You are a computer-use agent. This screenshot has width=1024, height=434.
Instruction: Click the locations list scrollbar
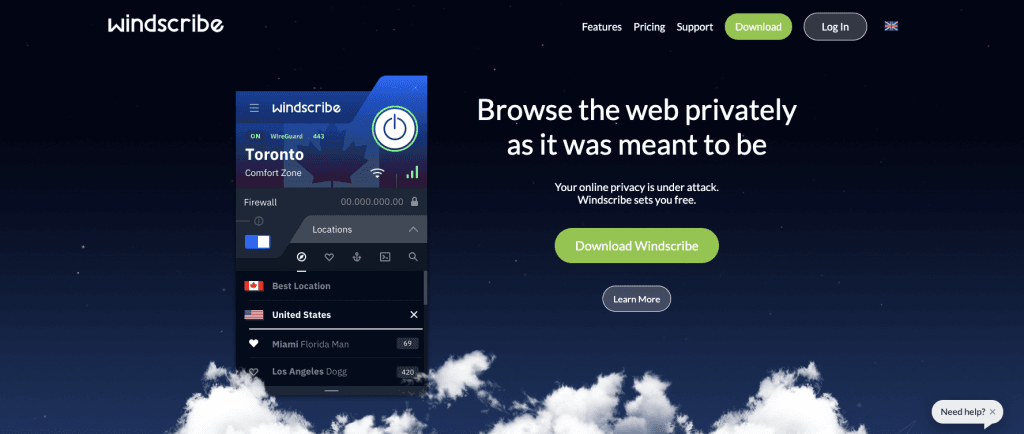click(426, 288)
